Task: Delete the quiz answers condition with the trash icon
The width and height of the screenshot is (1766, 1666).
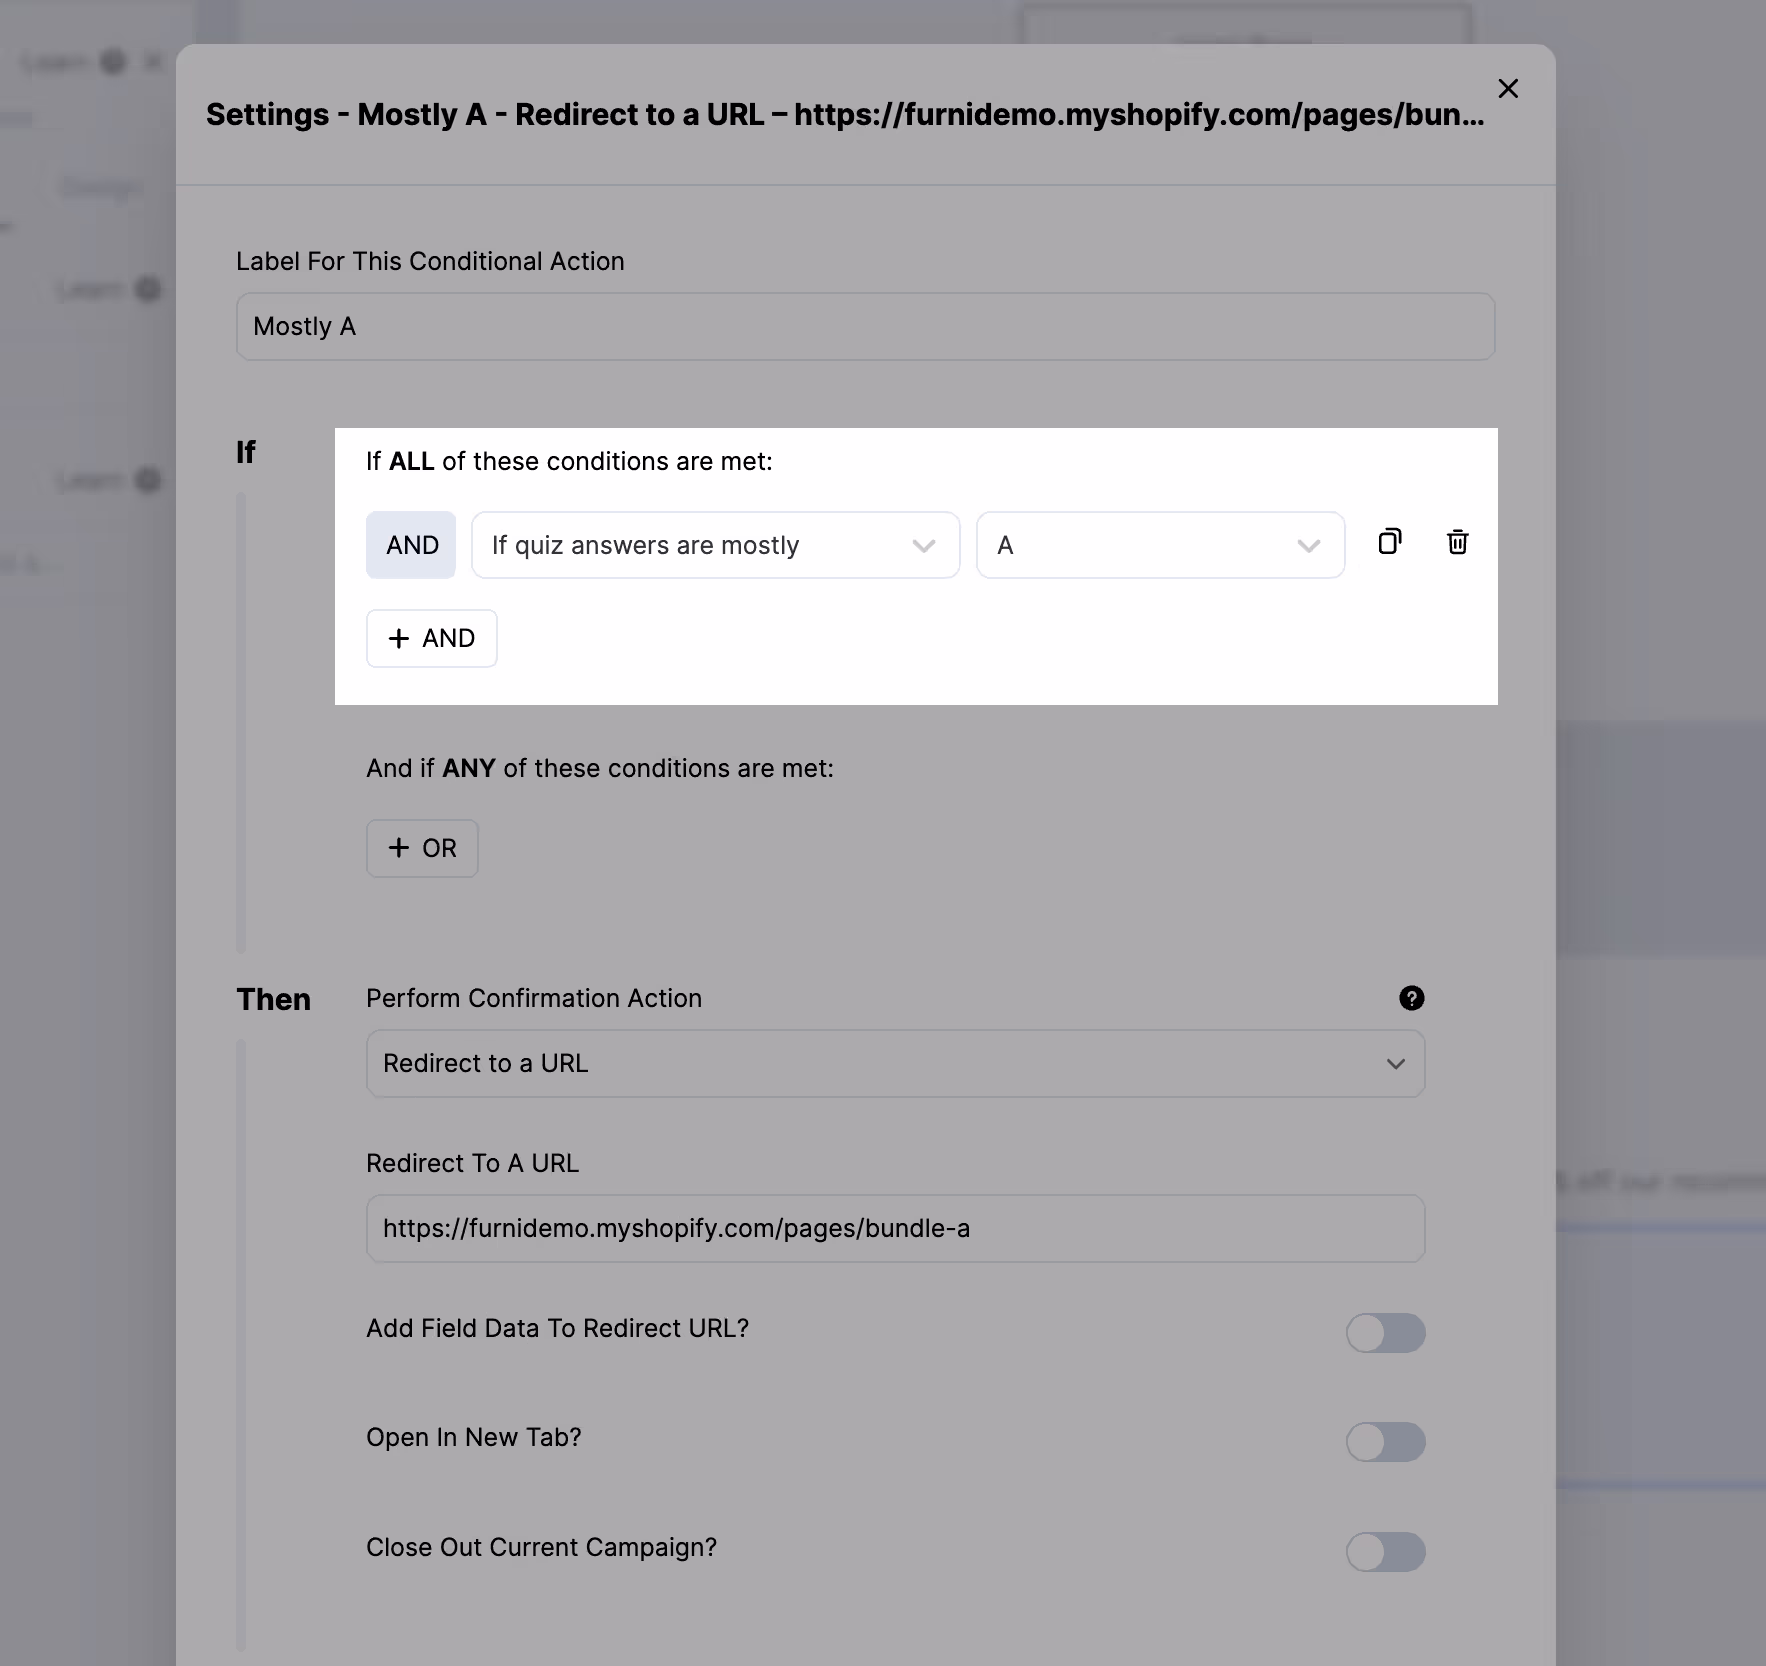Action: pos(1458,542)
